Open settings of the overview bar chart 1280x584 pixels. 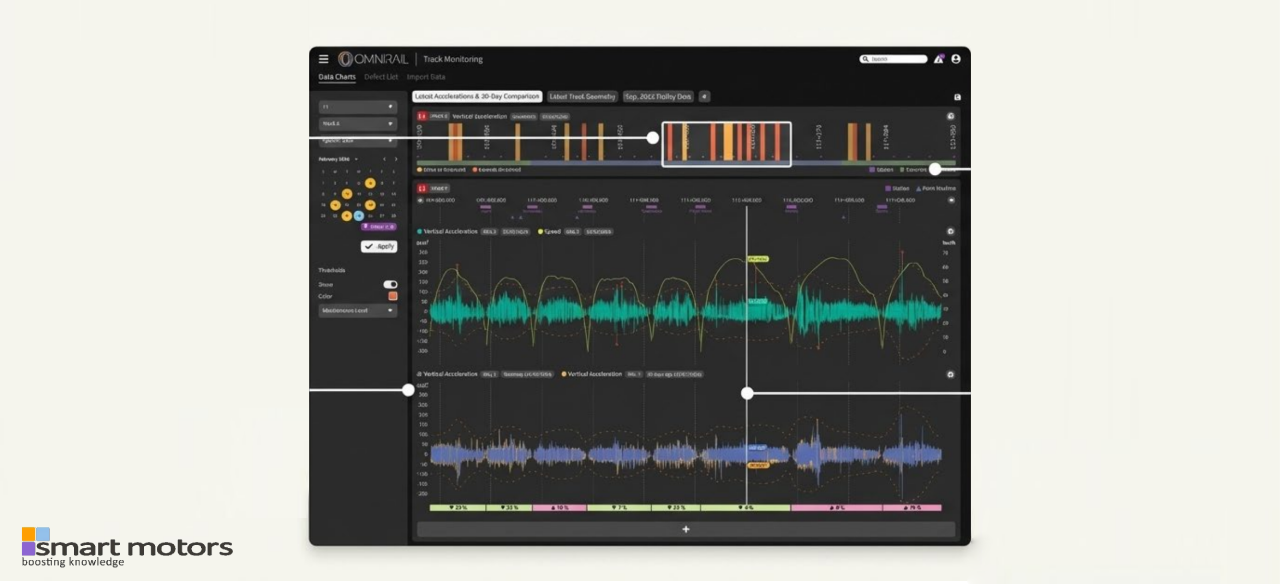tap(950, 117)
